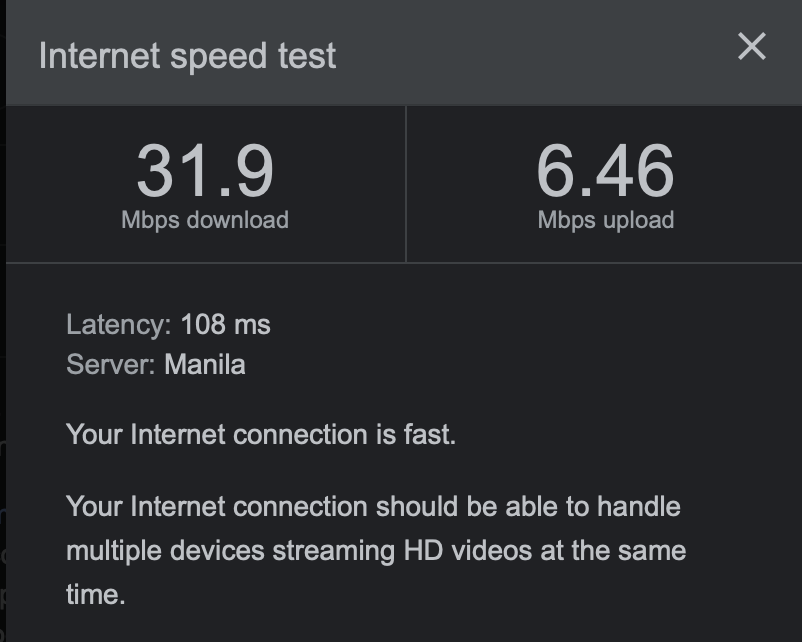
Task: Click the "Mbps upload" label
Action: click(x=605, y=220)
